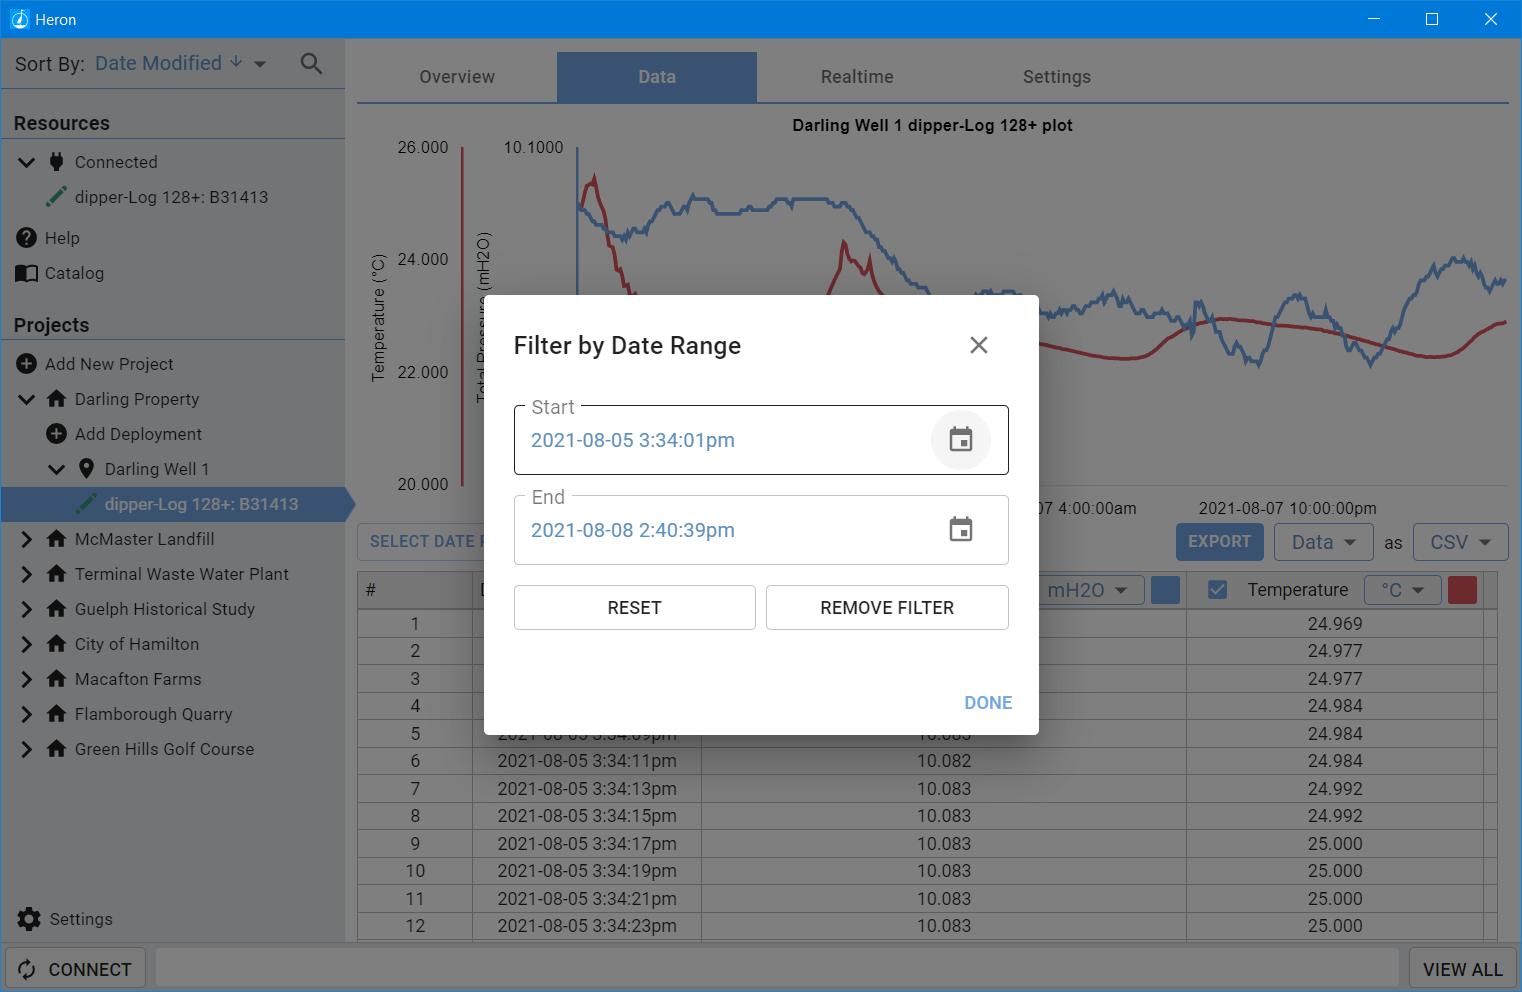This screenshot has height=992, width=1522.
Task: Collapse the Connected resources group
Action: [x=26, y=162]
